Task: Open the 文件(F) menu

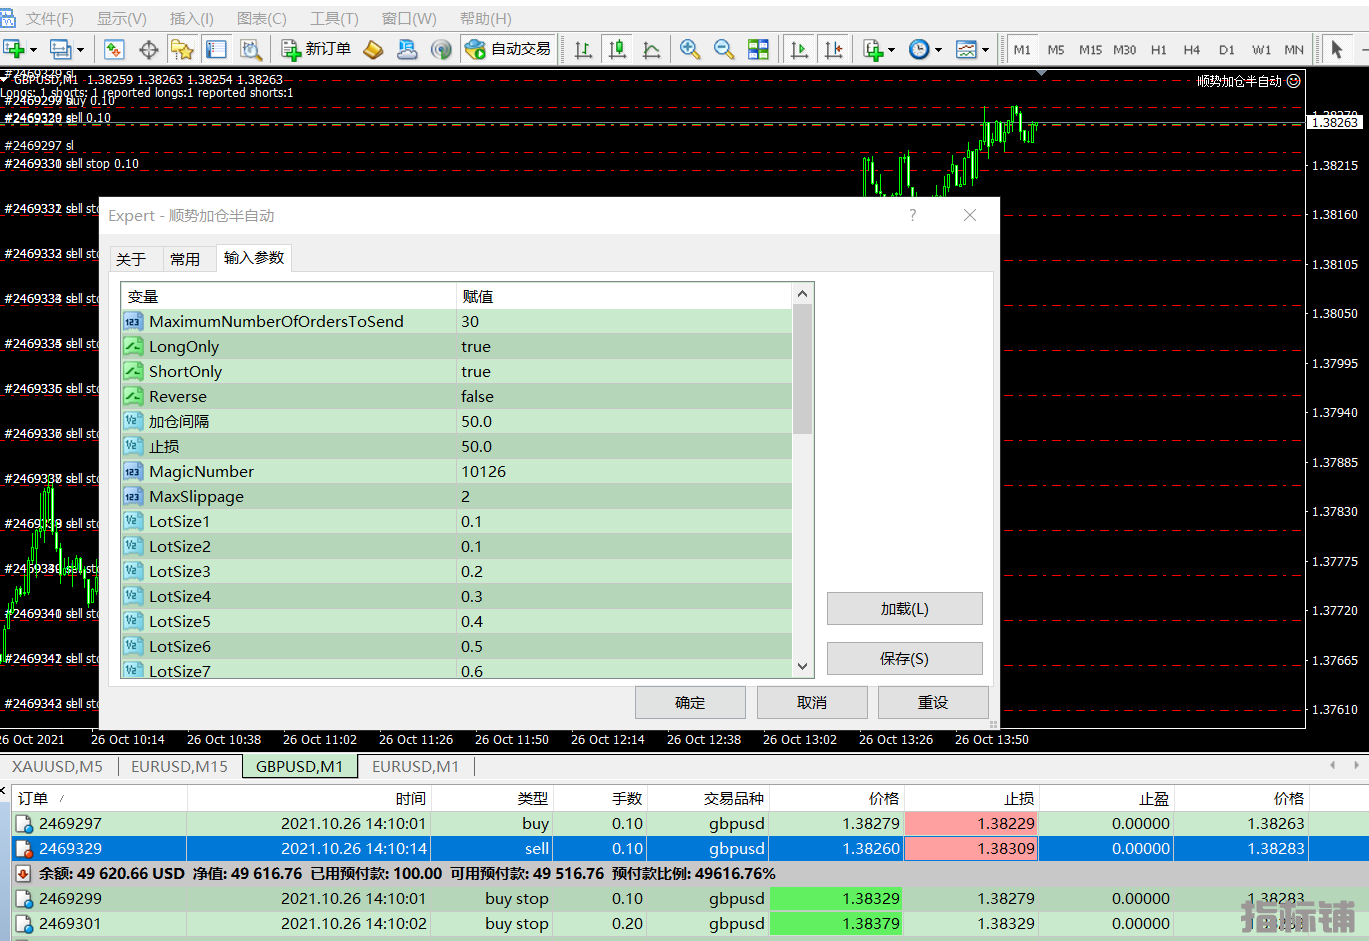Action: 49,19
